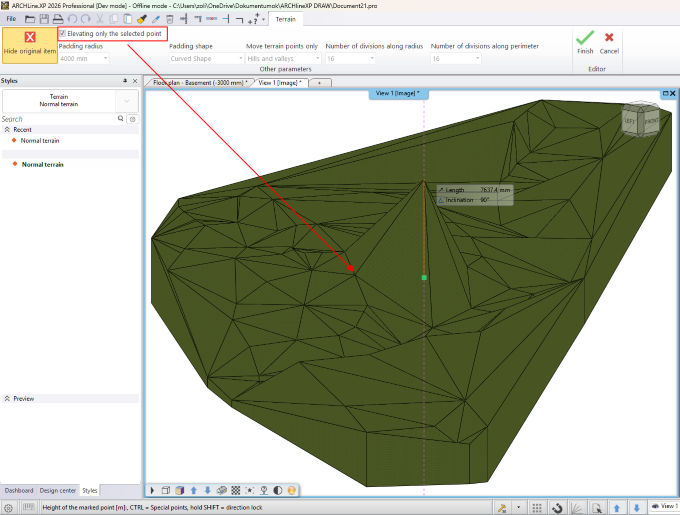Save the project with floppy icon
This screenshot has width=680, height=515.
click(44, 19)
